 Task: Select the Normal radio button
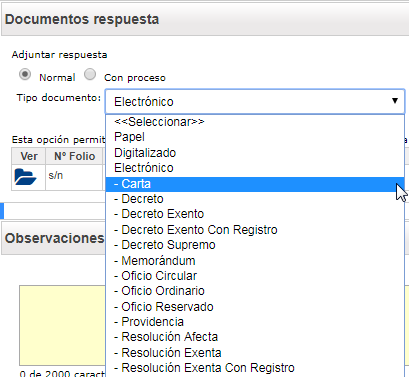[x=25, y=74]
